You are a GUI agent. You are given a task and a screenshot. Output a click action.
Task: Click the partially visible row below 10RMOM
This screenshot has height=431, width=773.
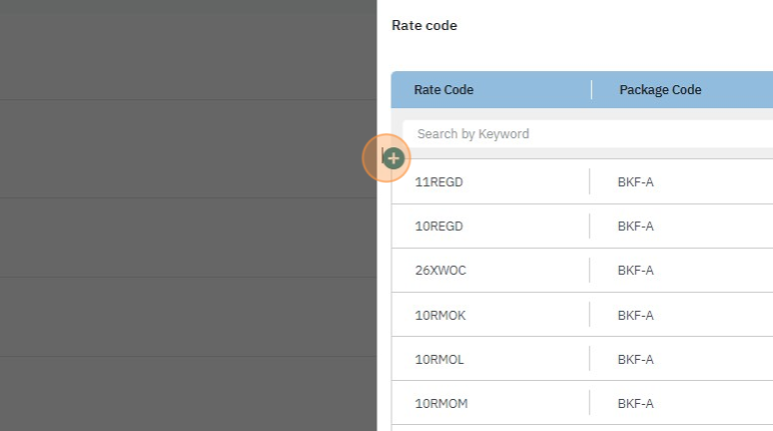(580, 428)
